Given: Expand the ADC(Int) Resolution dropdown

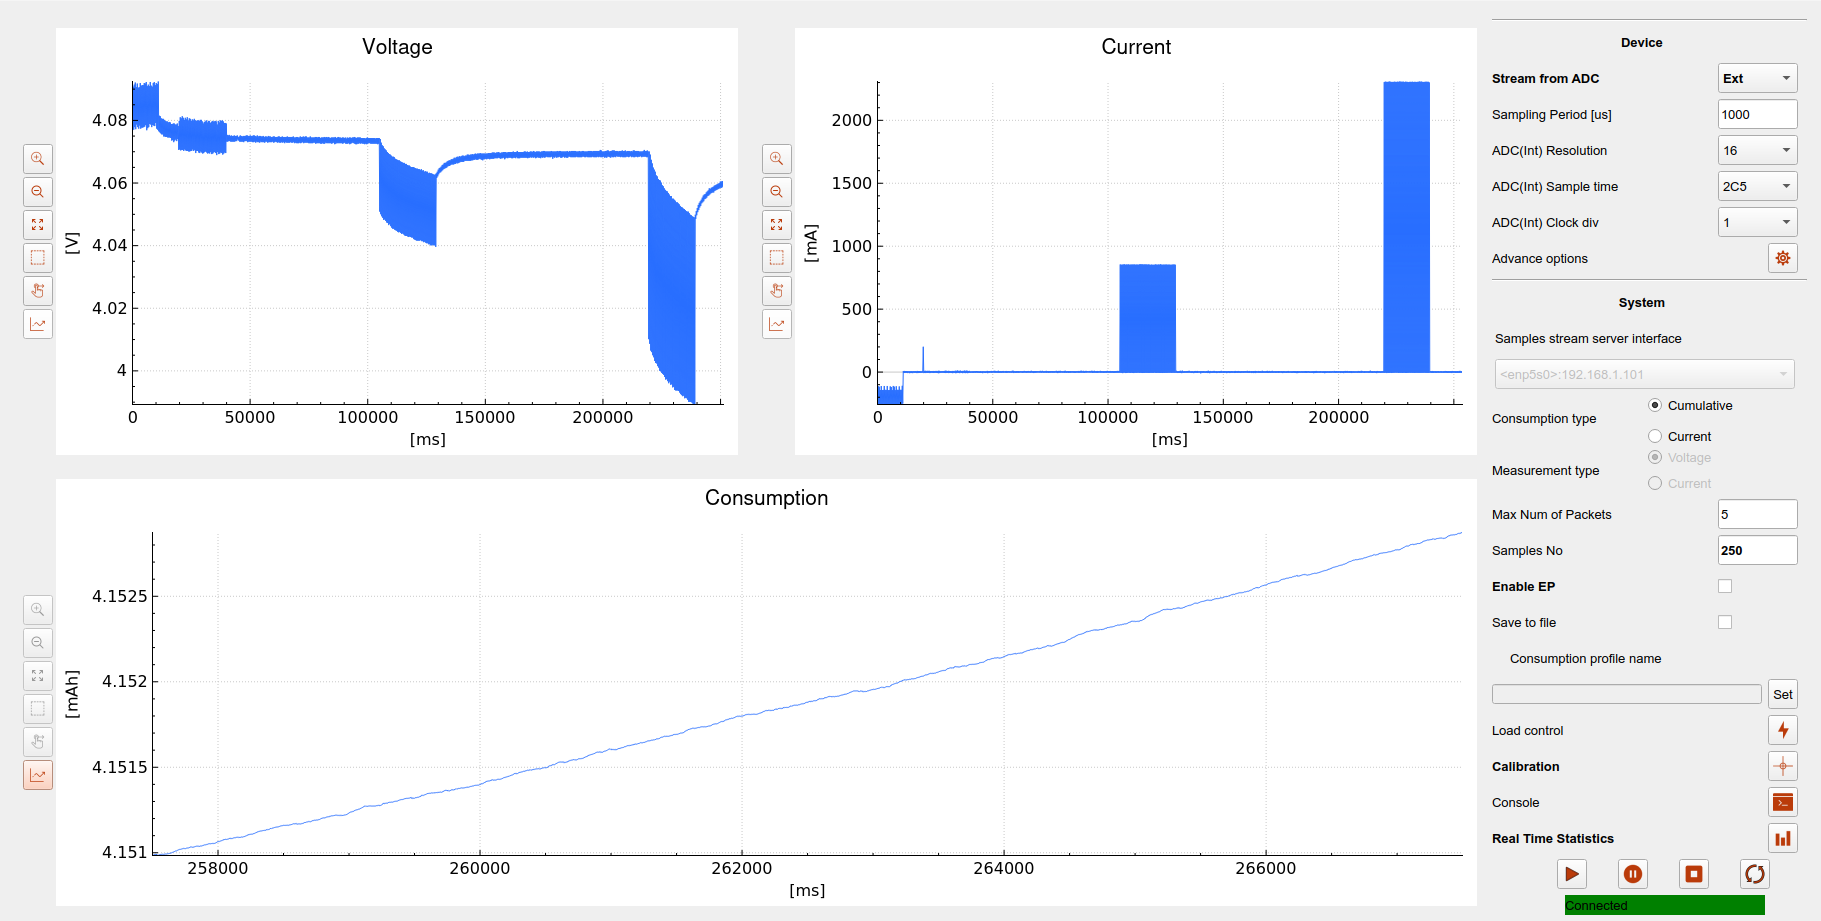Looking at the screenshot, I should (1757, 149).
